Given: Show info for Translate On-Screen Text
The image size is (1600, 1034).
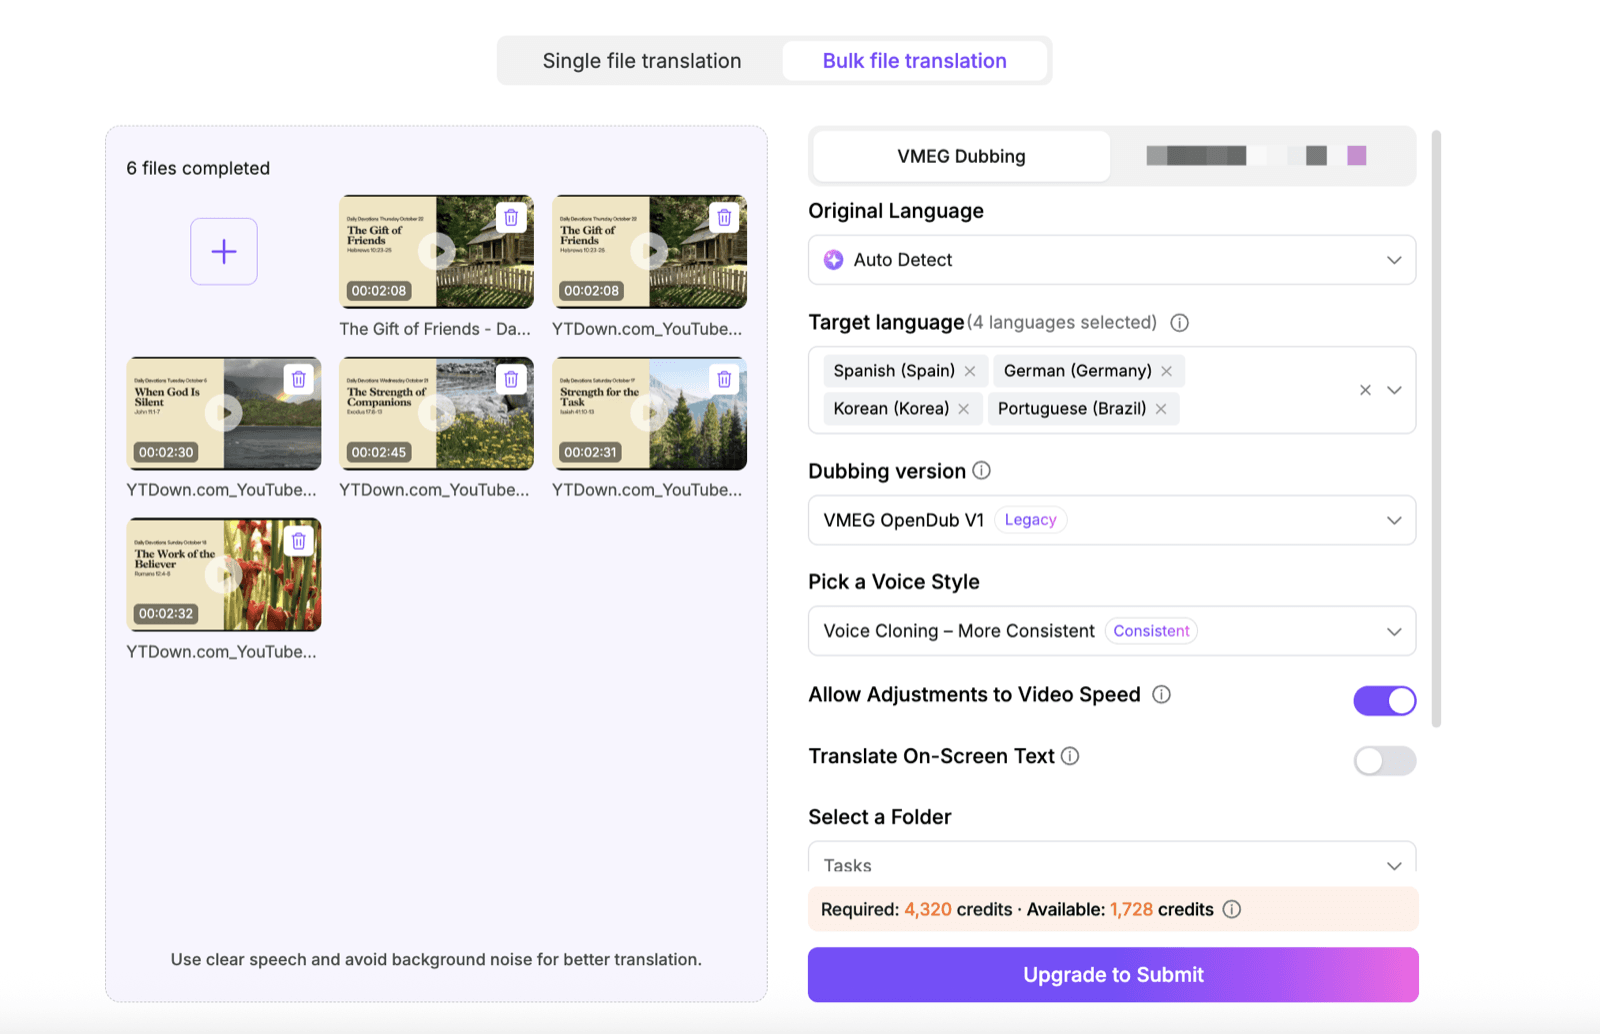Looking at the screenshot, I should pos(1070,756).
